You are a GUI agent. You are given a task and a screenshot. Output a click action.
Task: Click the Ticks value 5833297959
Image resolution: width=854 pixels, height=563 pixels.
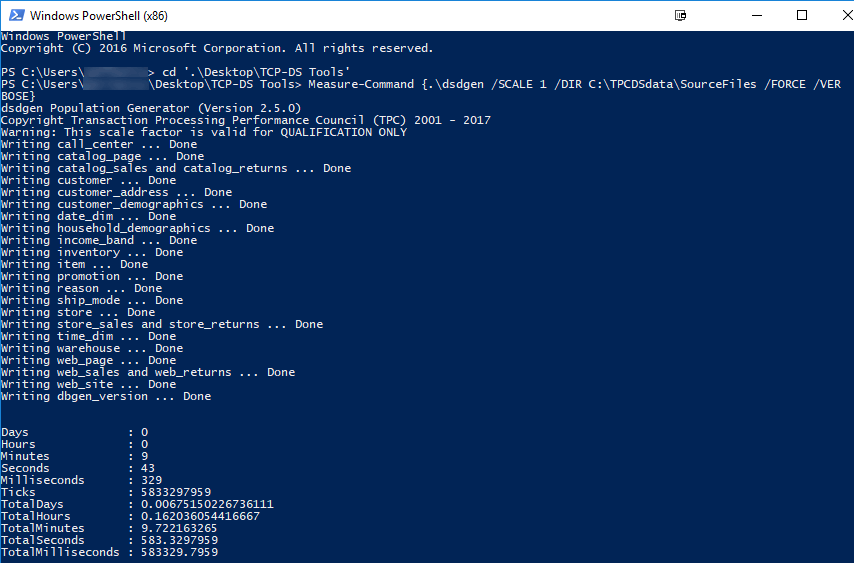tap(176, 492)
